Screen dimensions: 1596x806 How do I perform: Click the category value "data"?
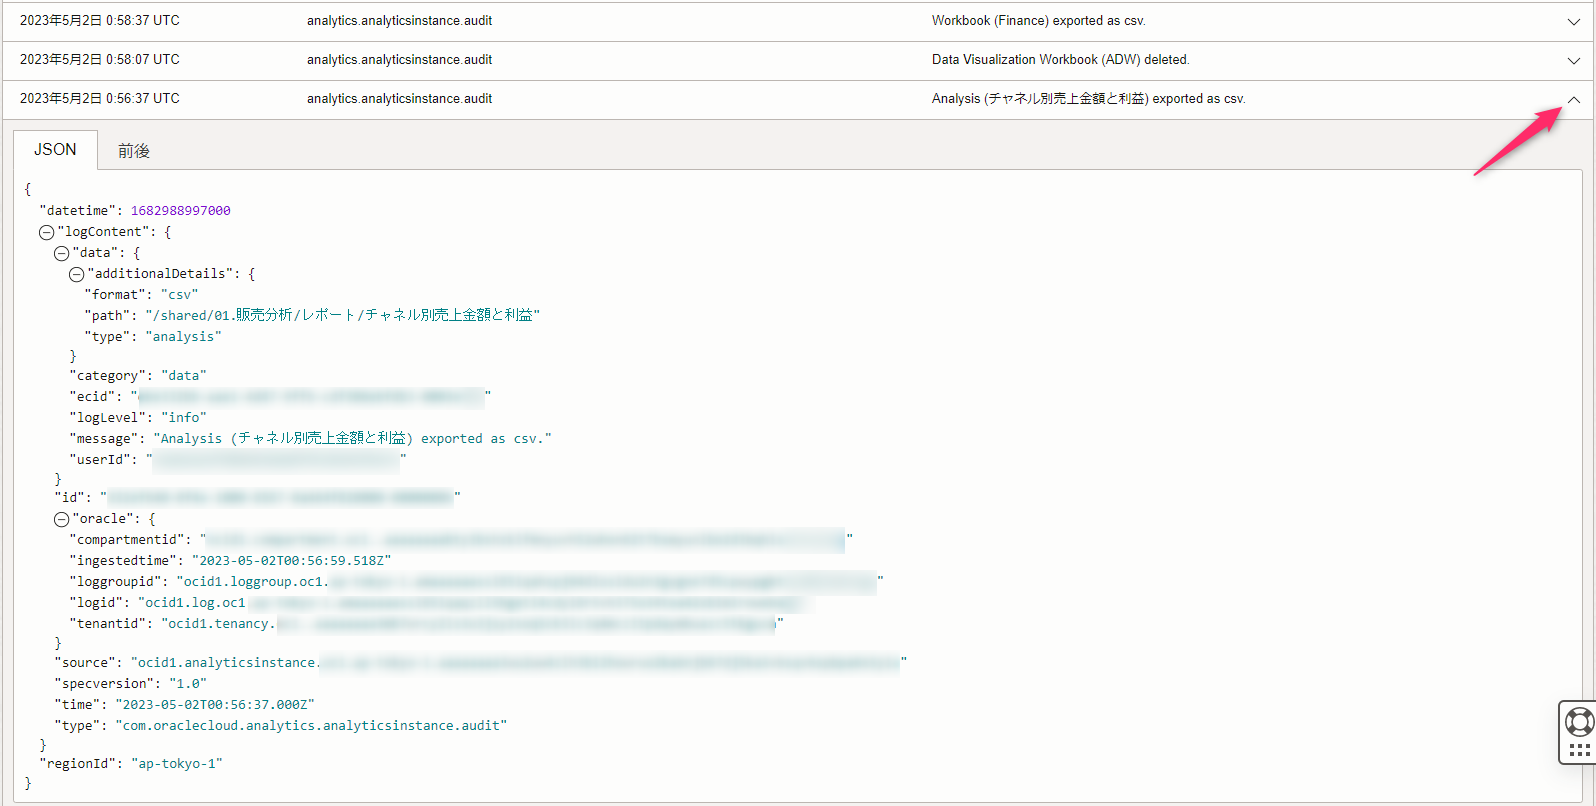[184, 376]
